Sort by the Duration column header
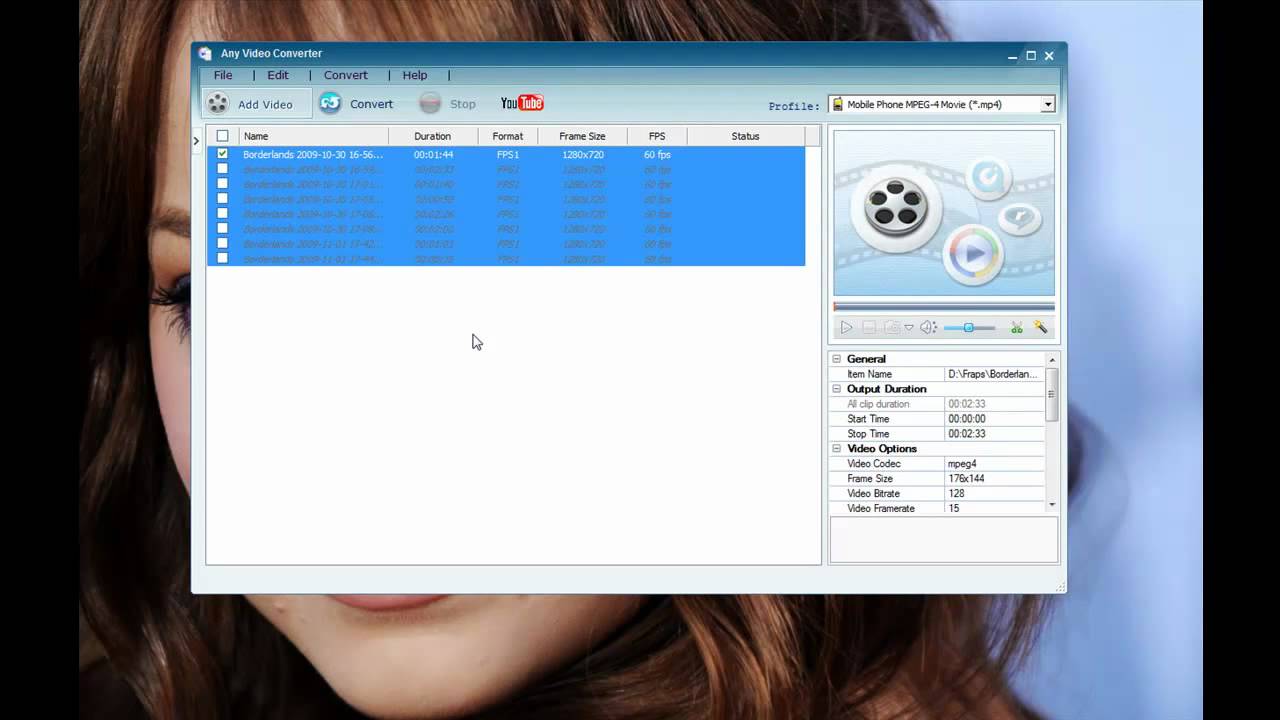The width and height of the screenshot is (1280, 720). [x=433, y=136]
